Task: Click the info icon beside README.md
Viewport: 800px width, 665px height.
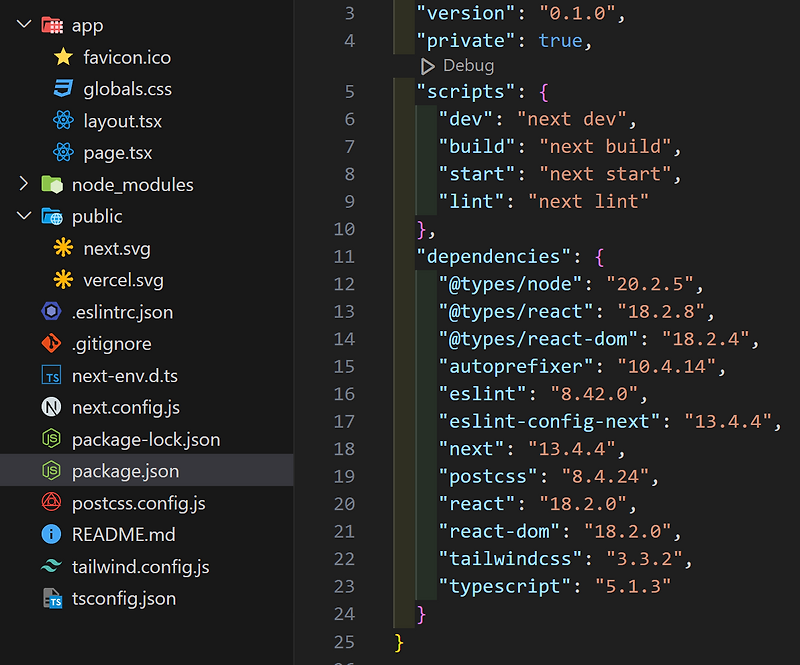Action: 50,535
